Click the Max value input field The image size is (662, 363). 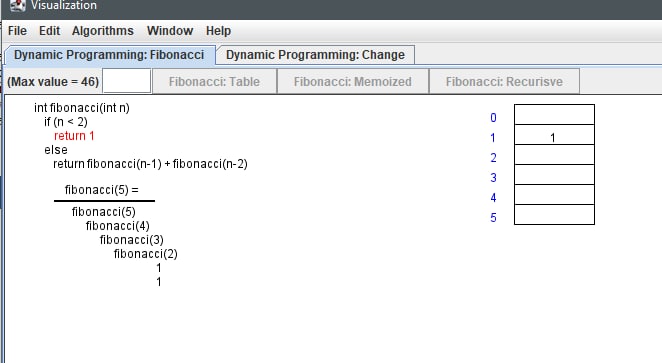tap(127, 81)
